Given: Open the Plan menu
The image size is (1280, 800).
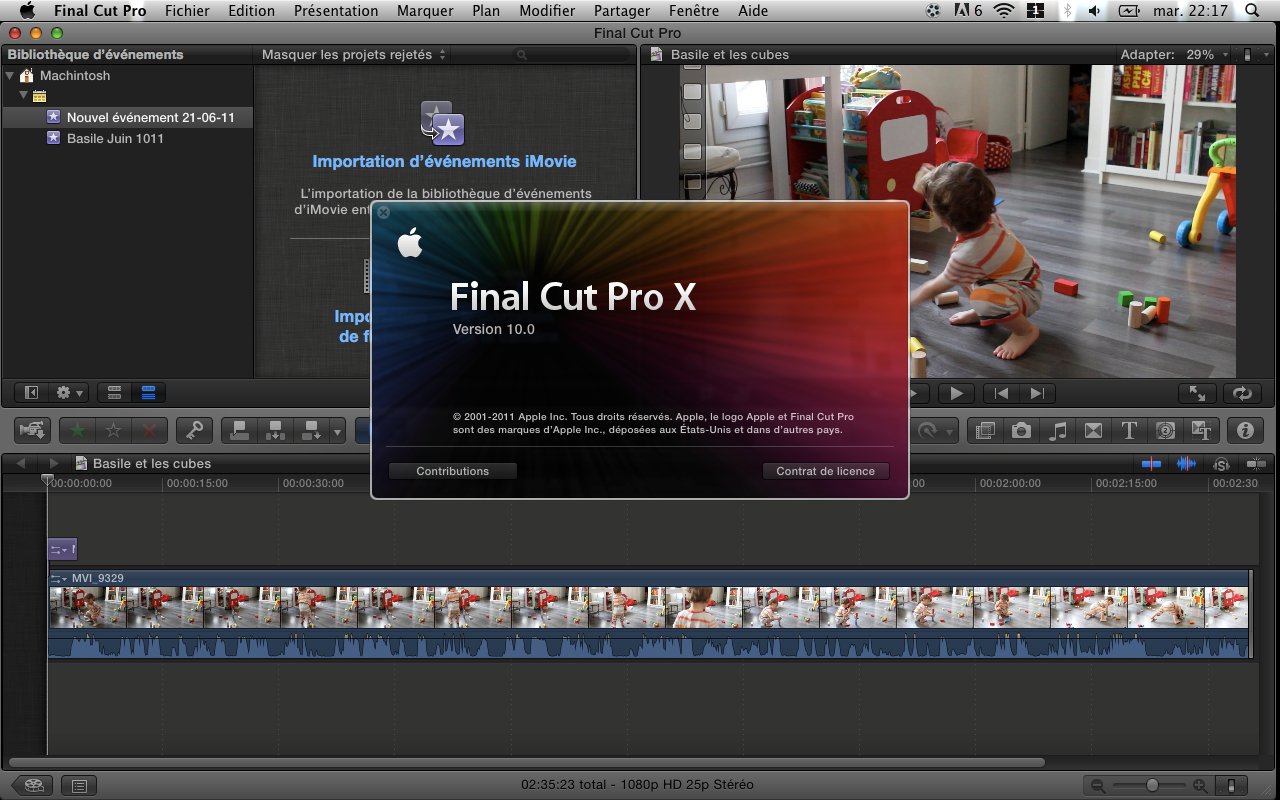Looking at the screenshot, I should point(486,11).
